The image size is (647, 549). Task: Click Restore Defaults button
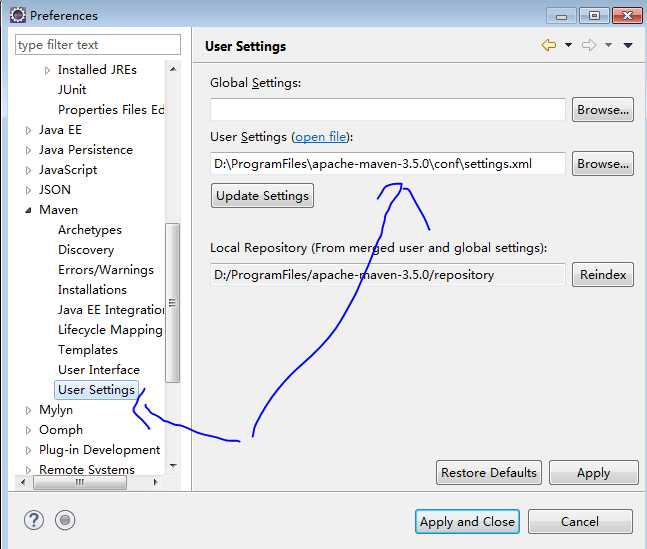pyautogui.click(x=489, y=472)
